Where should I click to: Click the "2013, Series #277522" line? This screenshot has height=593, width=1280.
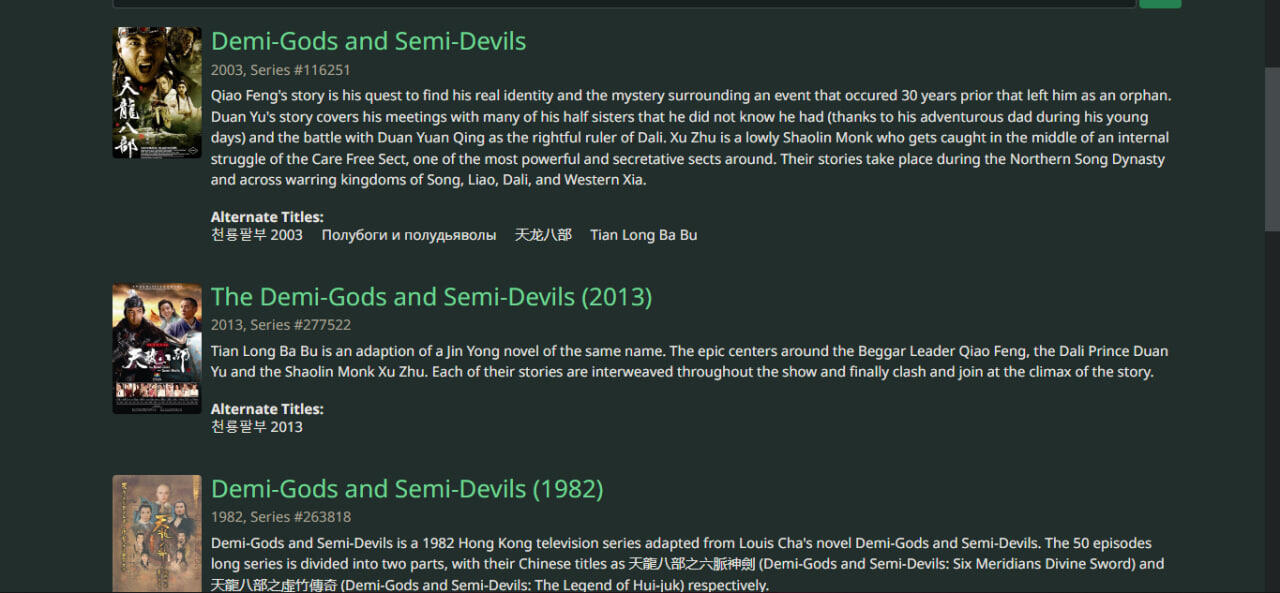tap(280, 325)
